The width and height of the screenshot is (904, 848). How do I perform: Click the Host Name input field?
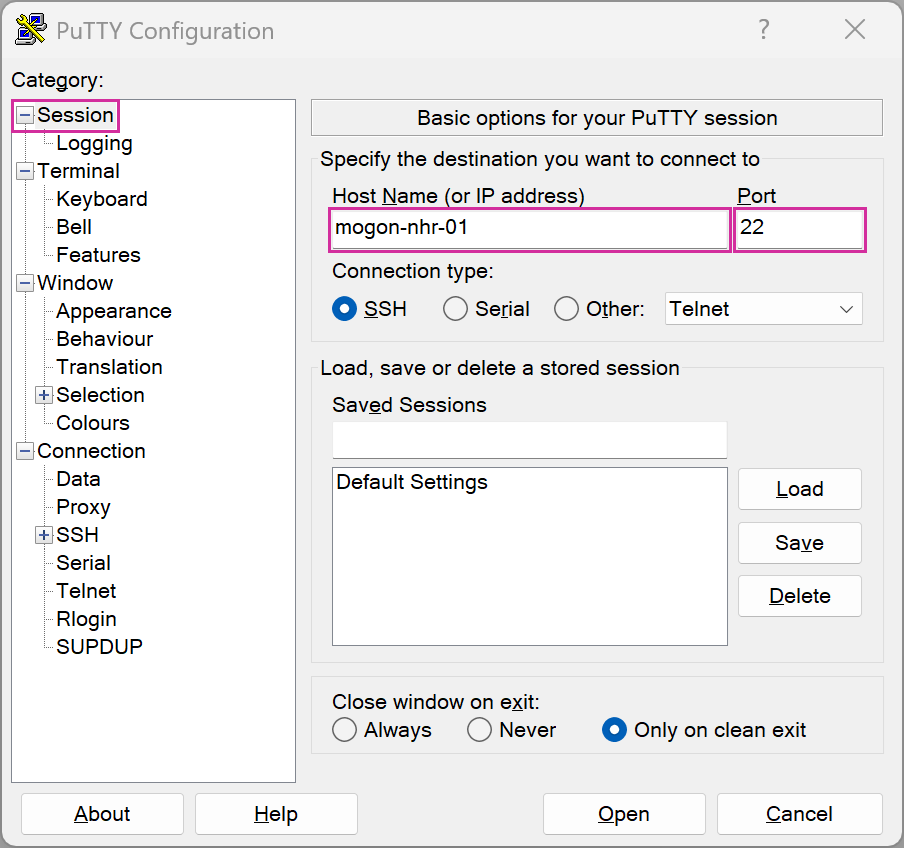point(529,228)
